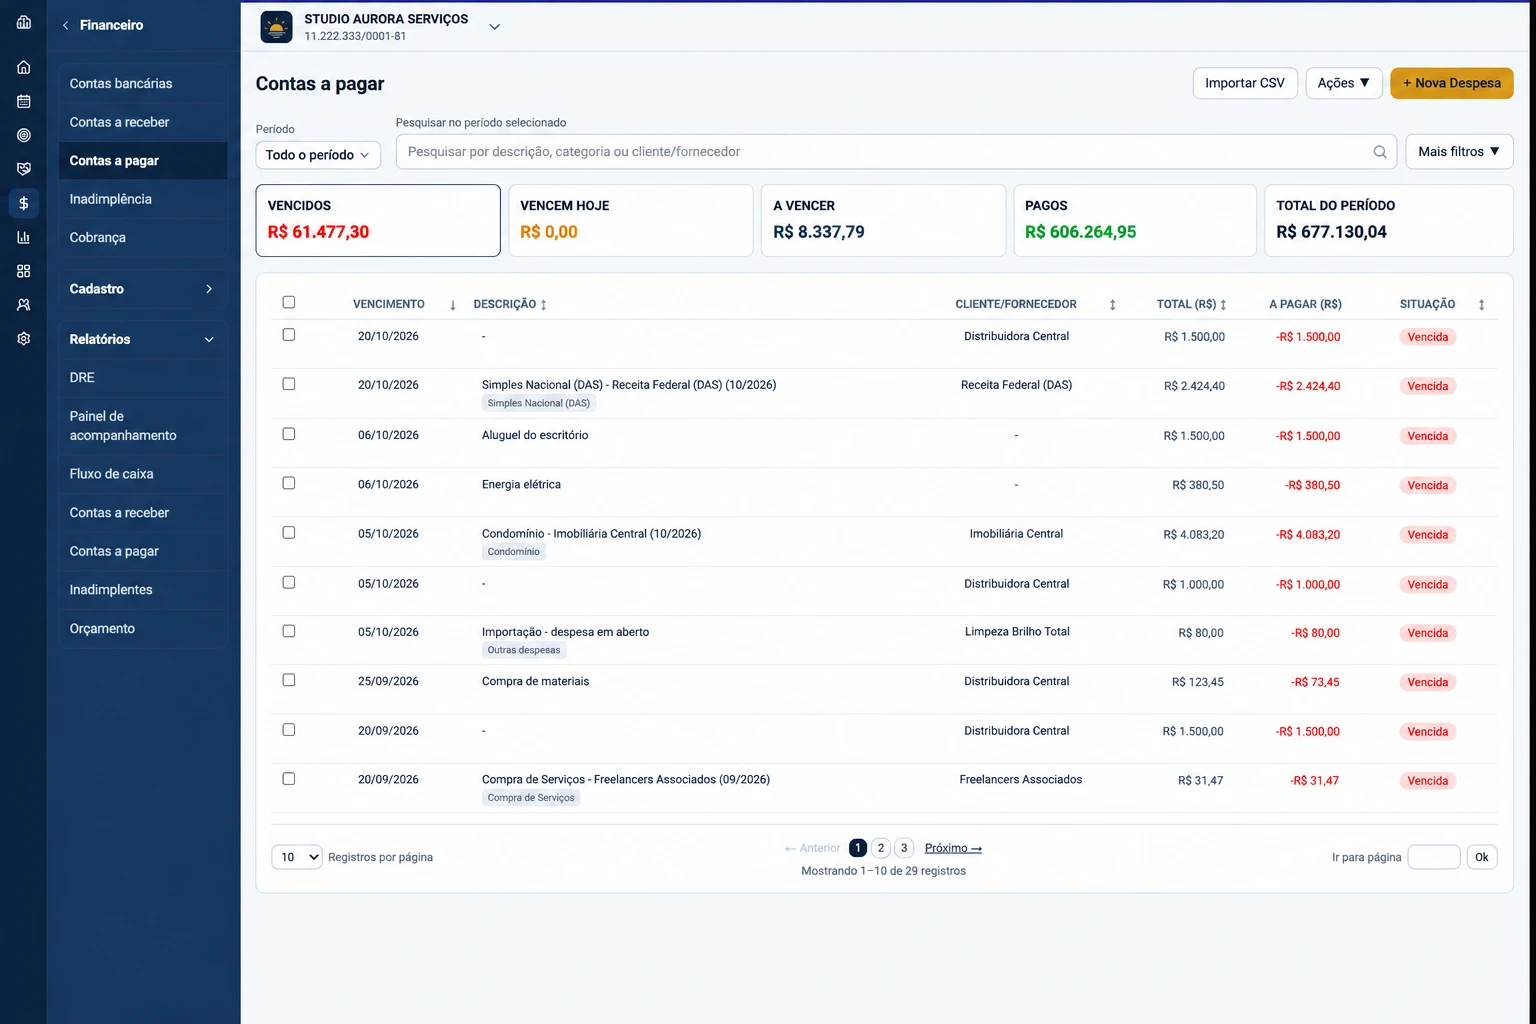Click the Ok go-to-page button
1536x1024 pixels.
point(1482,857)
